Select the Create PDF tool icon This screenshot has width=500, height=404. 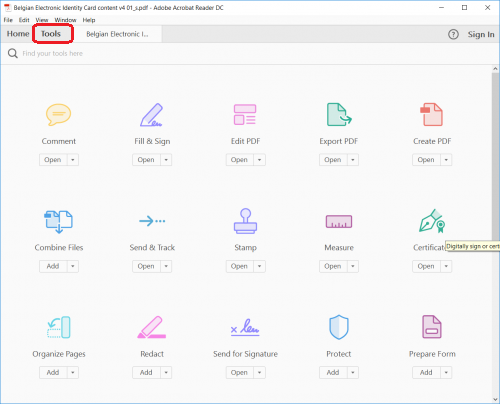432,114
